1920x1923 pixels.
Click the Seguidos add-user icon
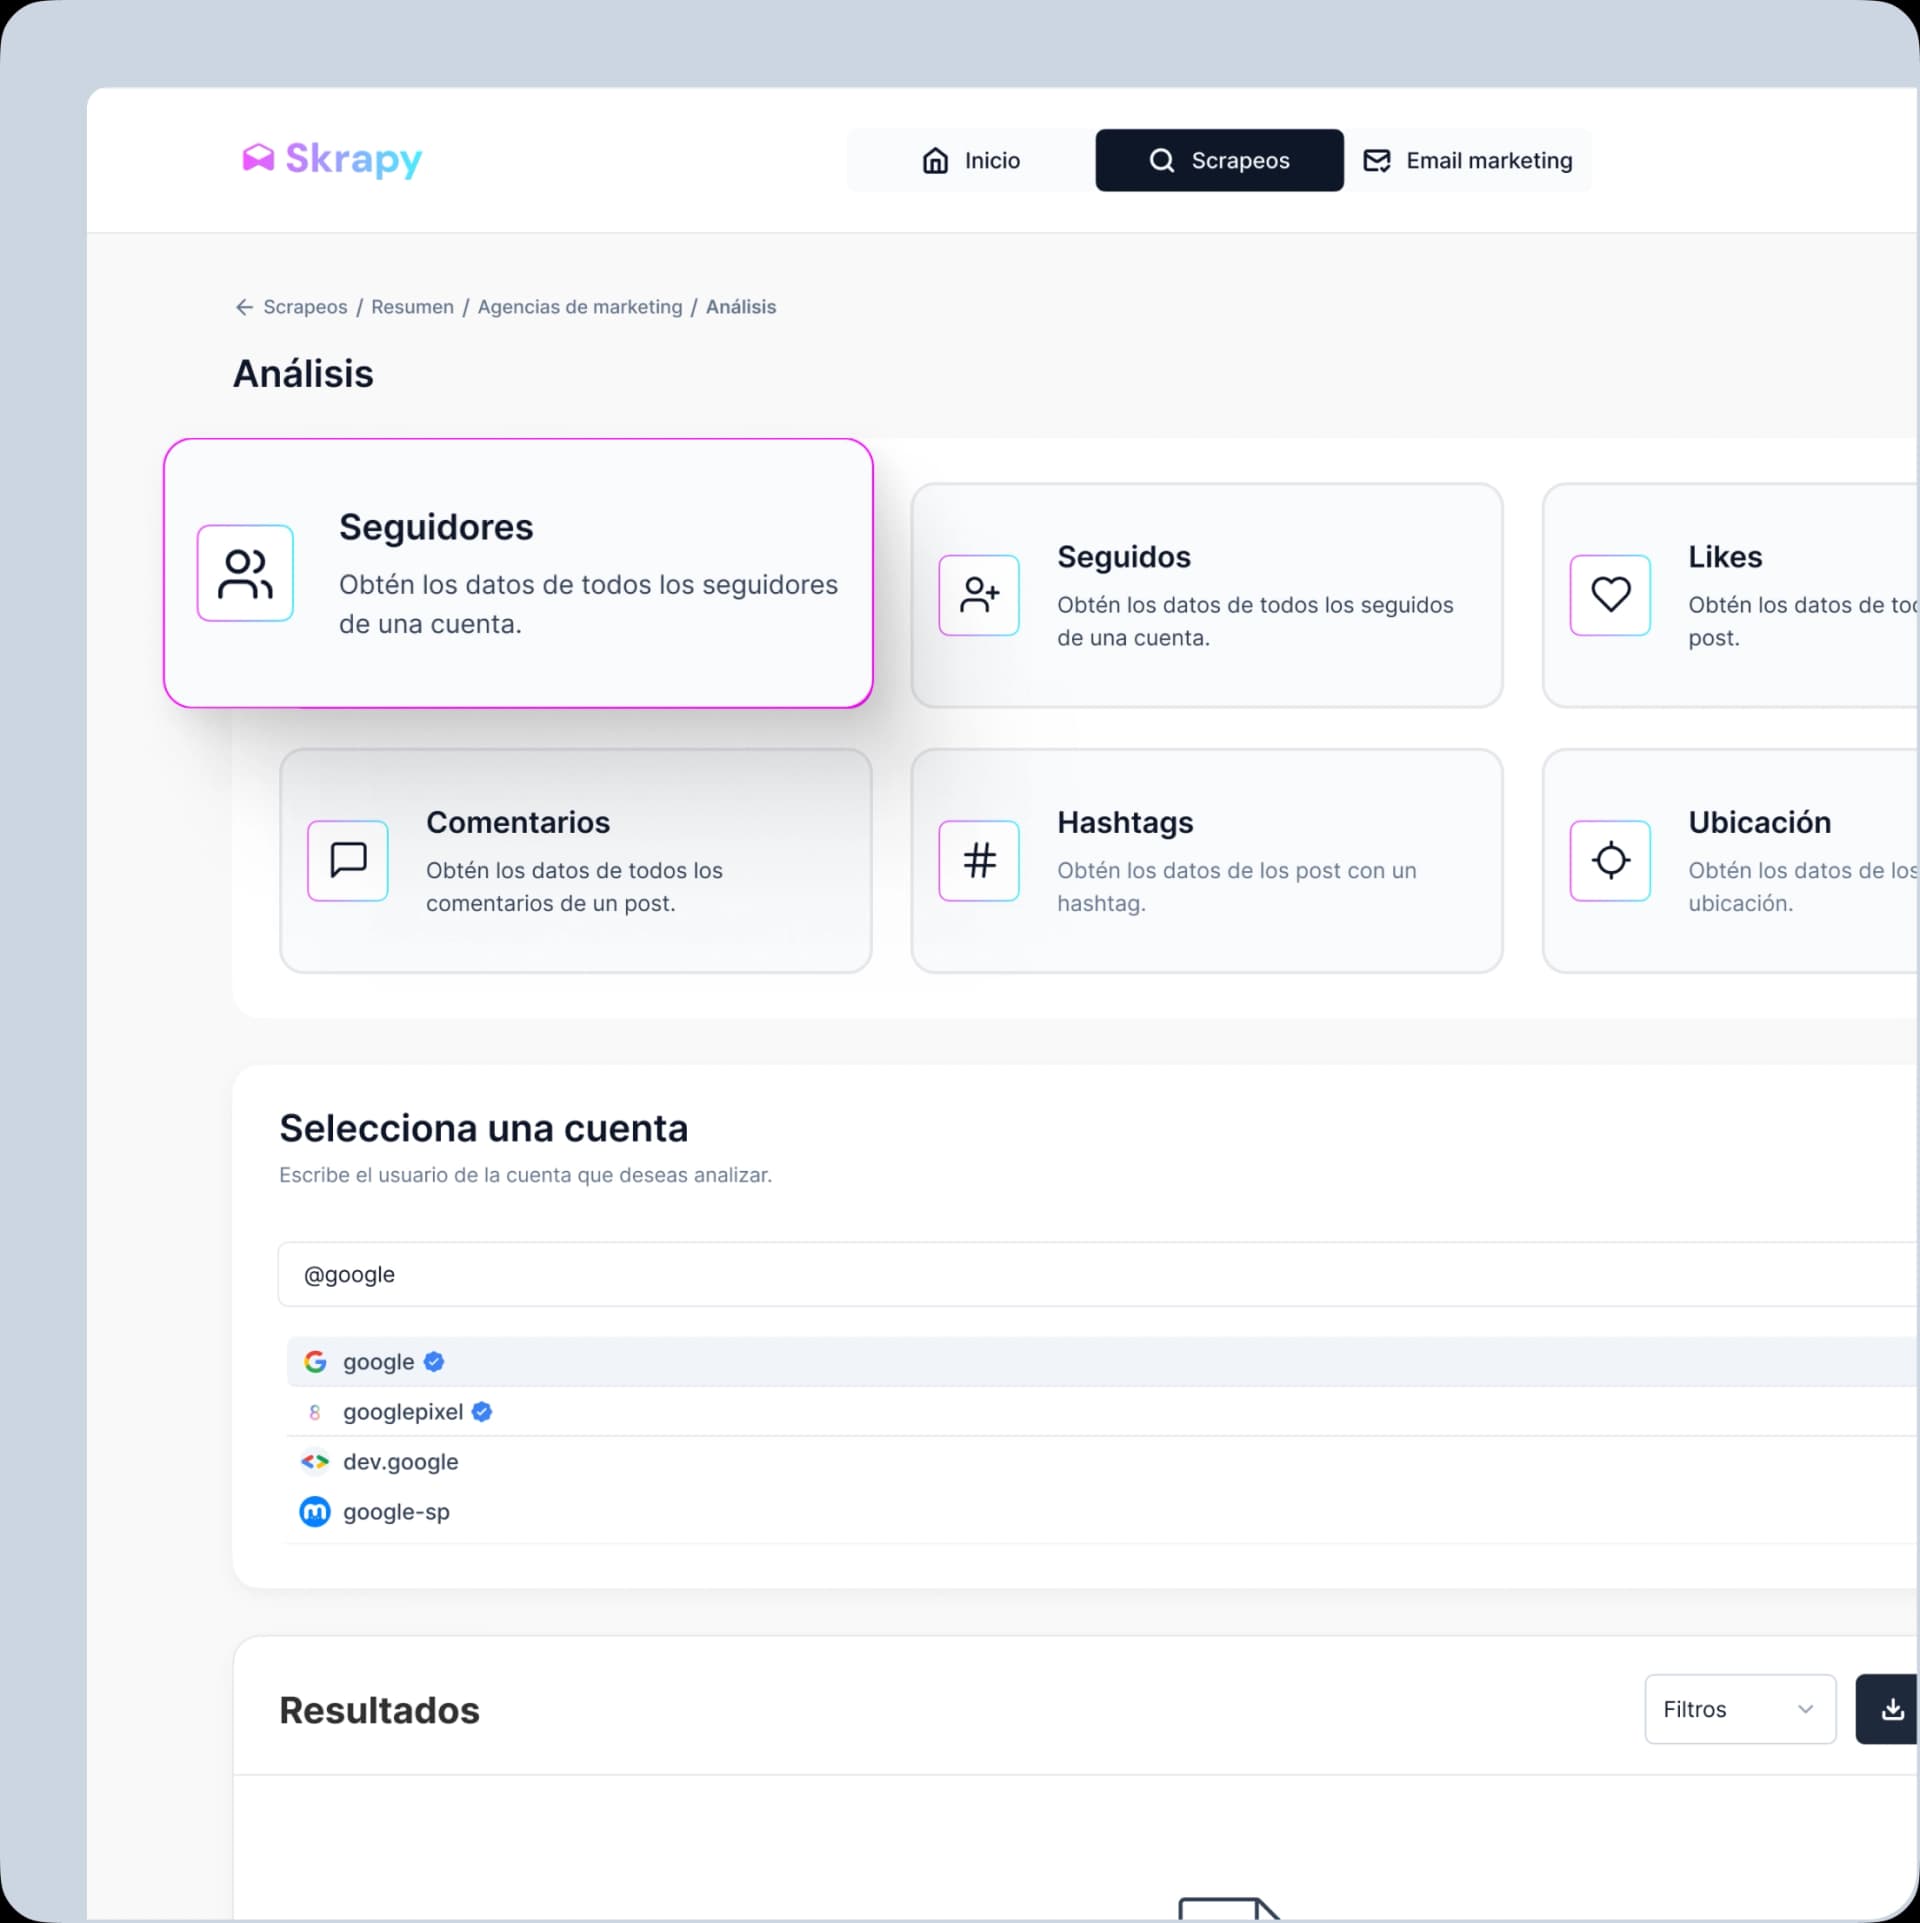coord(979,595)
